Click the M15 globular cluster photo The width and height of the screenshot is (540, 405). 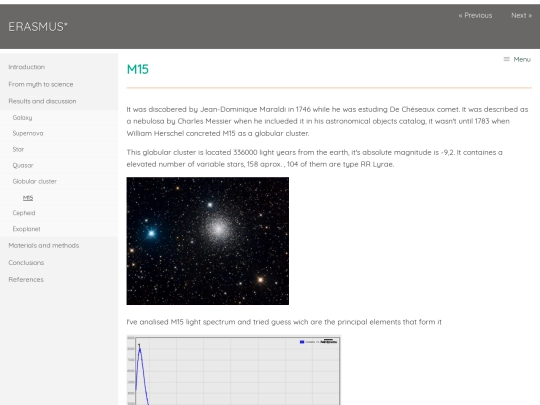pos(208,241)
